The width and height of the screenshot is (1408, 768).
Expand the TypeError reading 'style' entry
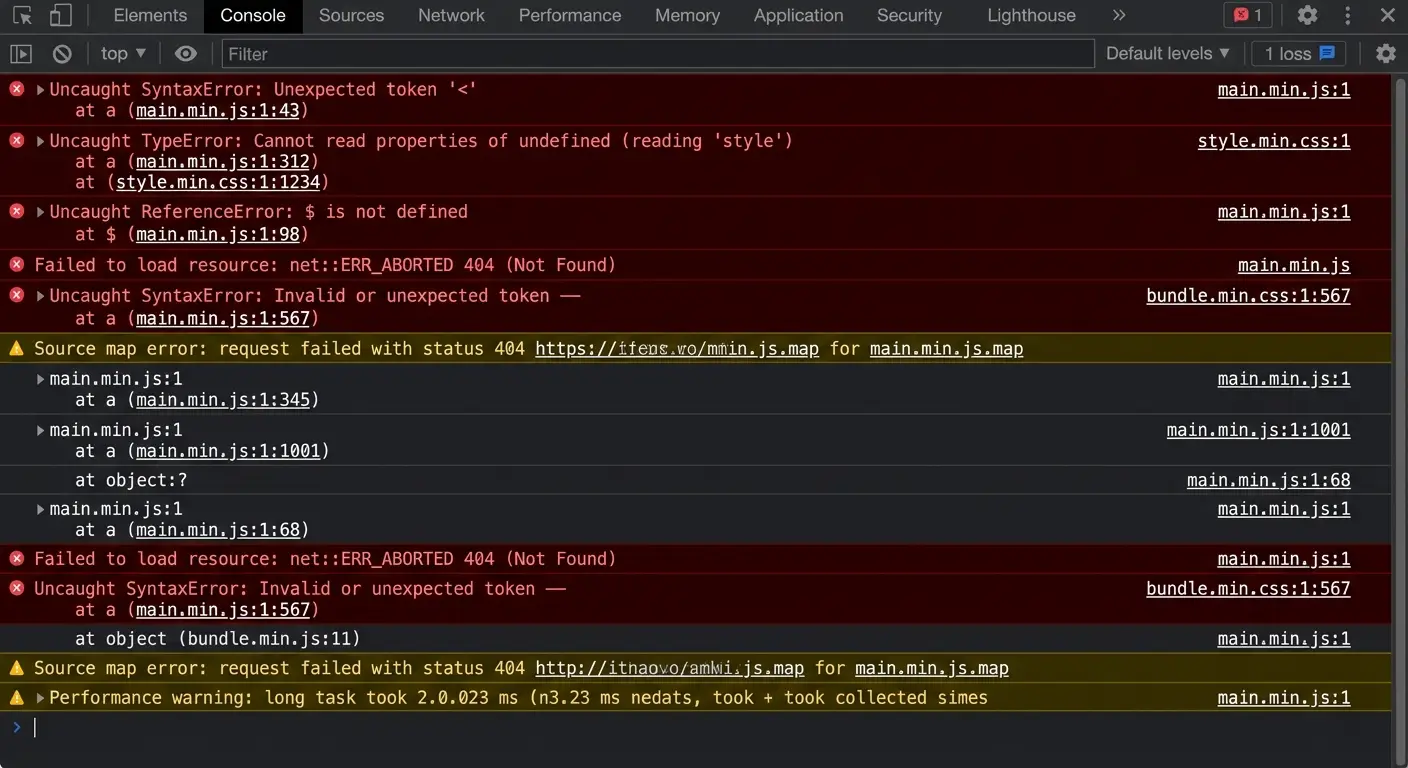[x=40, y=141]
